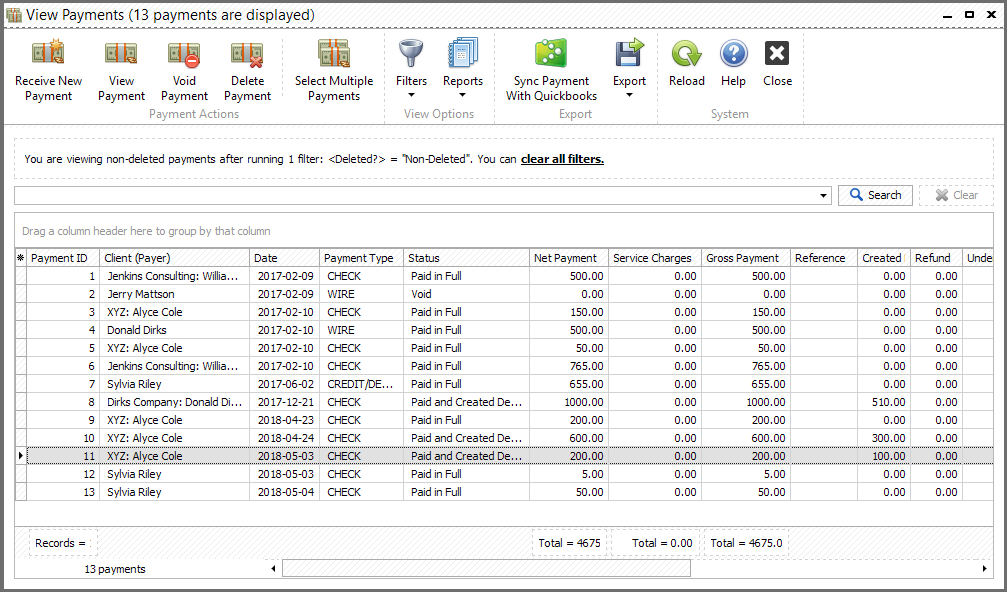Click the date cell '2018-05-04'
Image resolution: width=1007 pixels, height=592 pixels.
[x=286, y=492]
